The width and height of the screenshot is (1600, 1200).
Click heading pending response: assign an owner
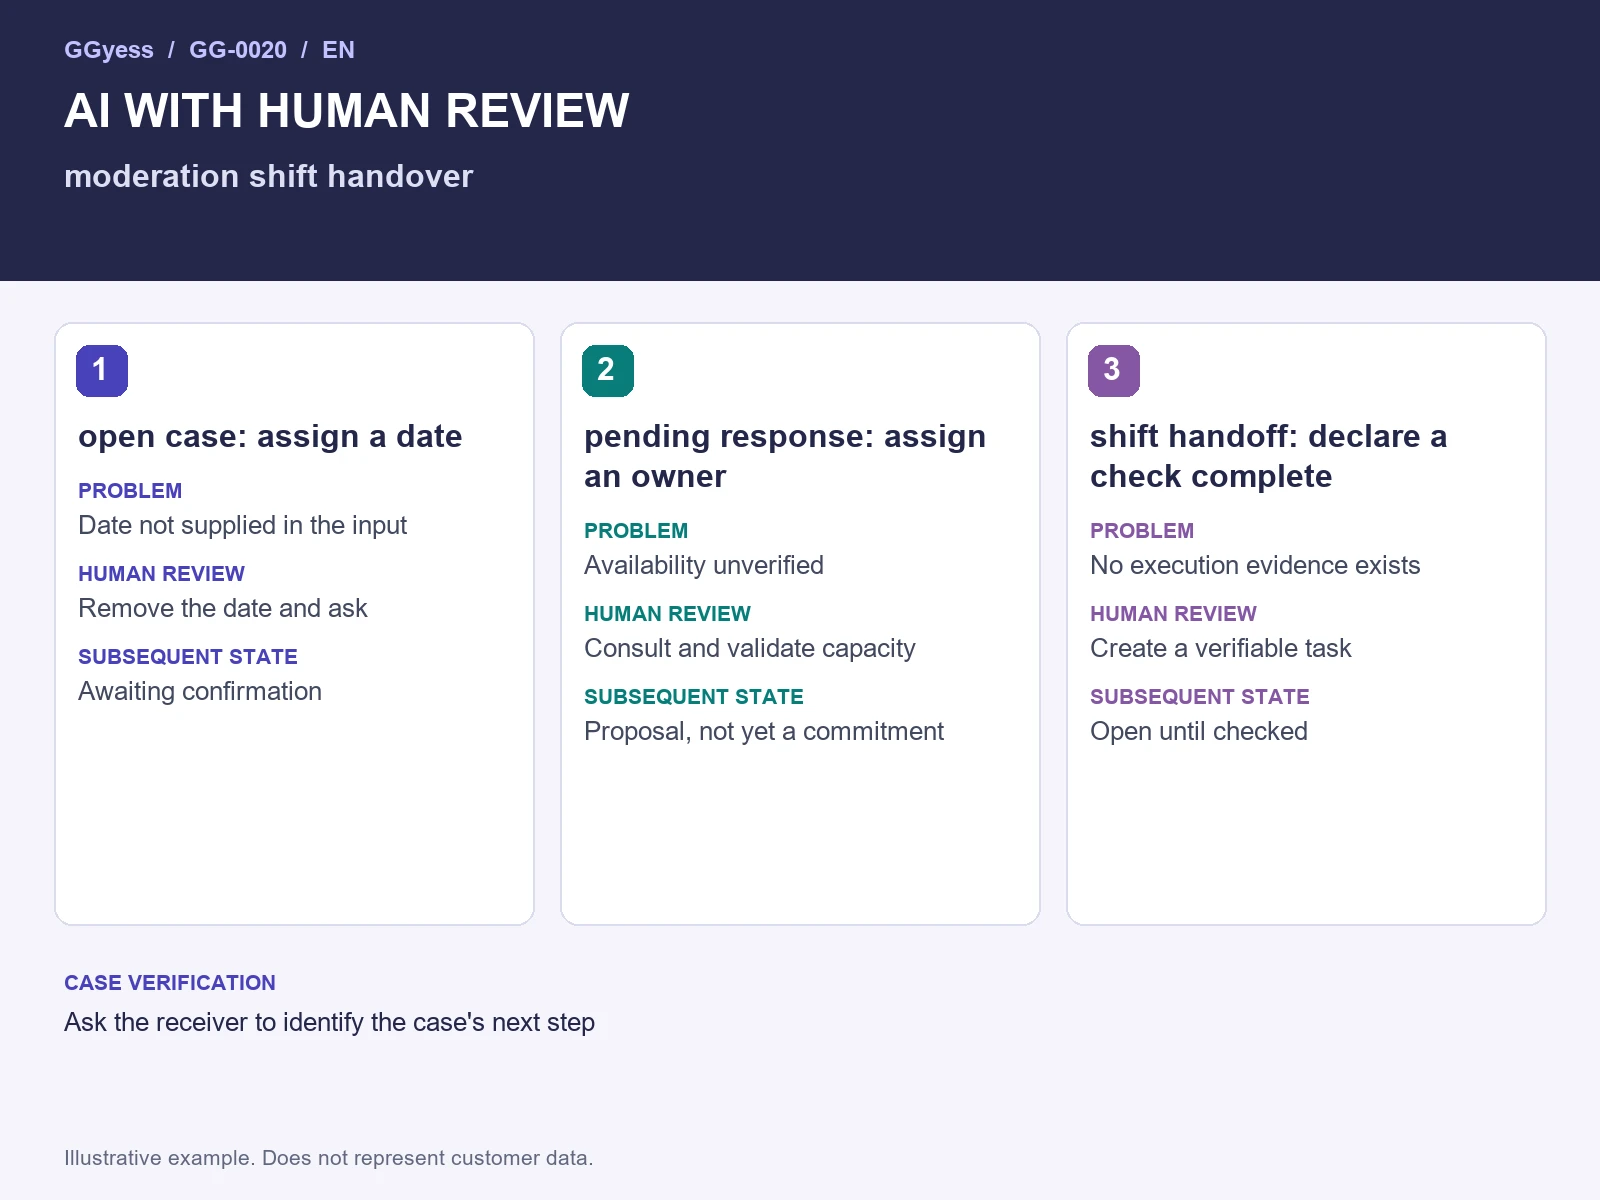tap(785, 456)
